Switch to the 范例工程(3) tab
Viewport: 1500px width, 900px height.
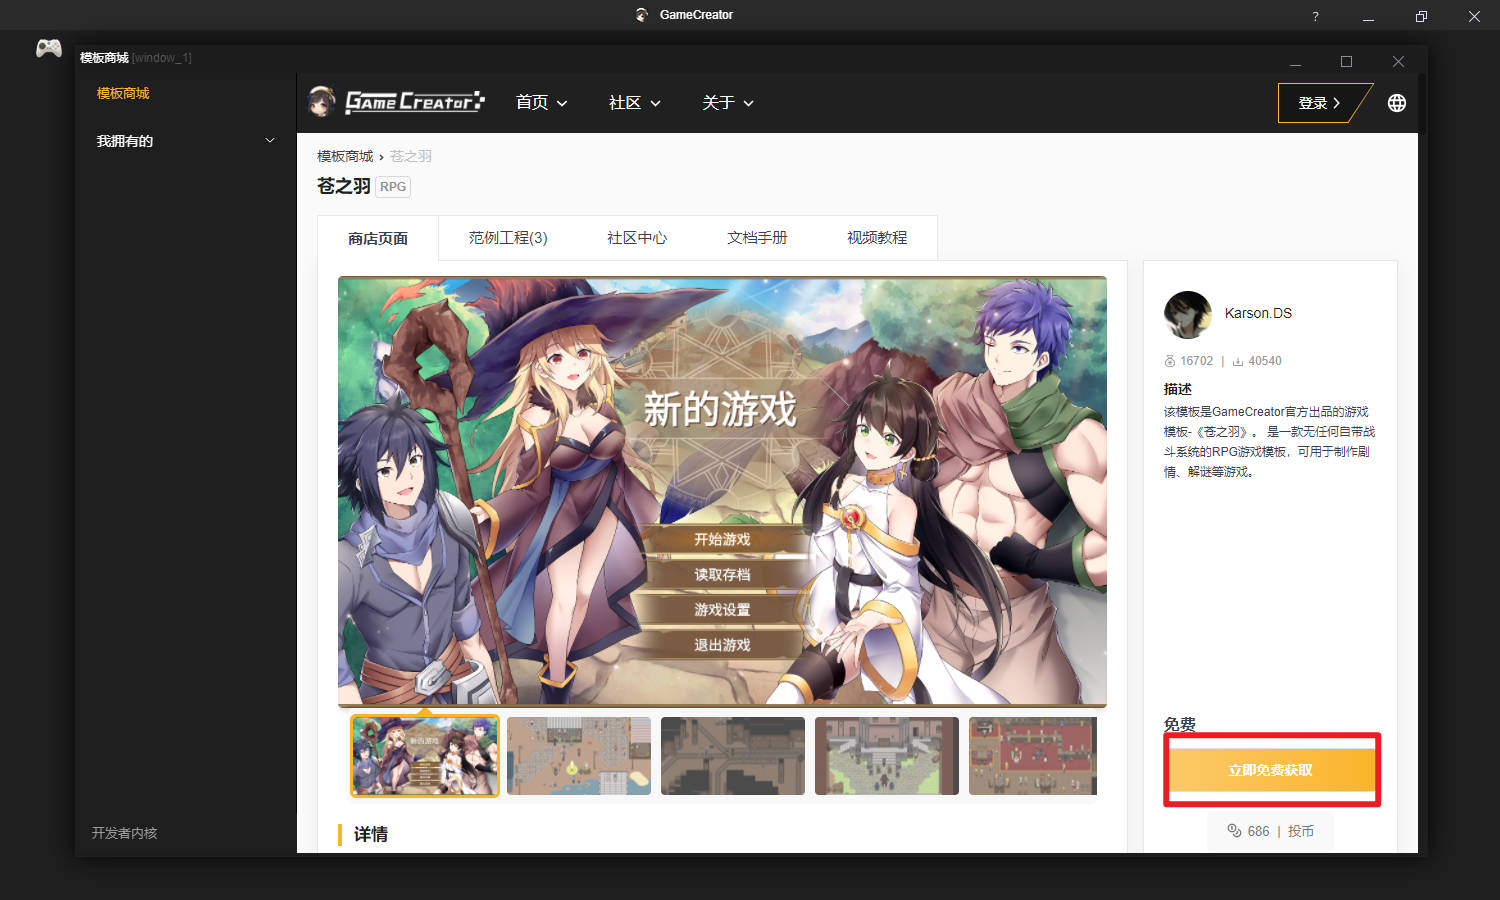[x=508, y=238]
